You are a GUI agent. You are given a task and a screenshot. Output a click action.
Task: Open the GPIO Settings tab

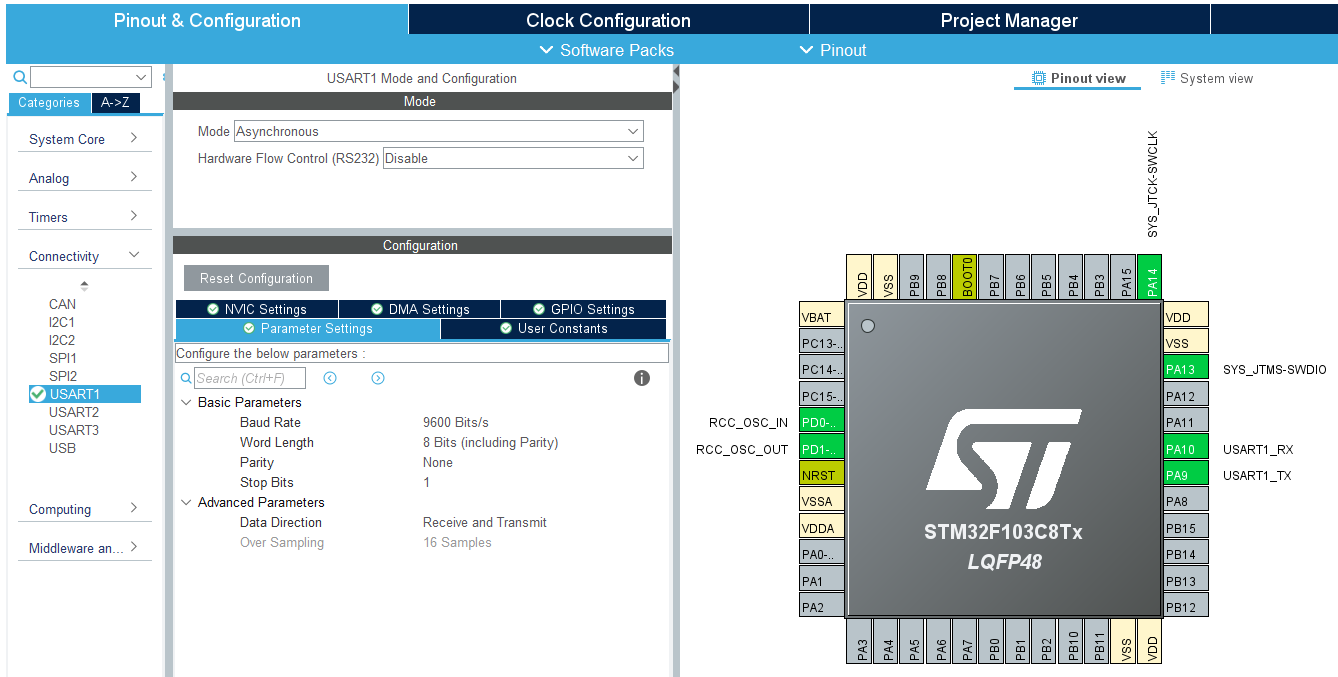point(583,309)
